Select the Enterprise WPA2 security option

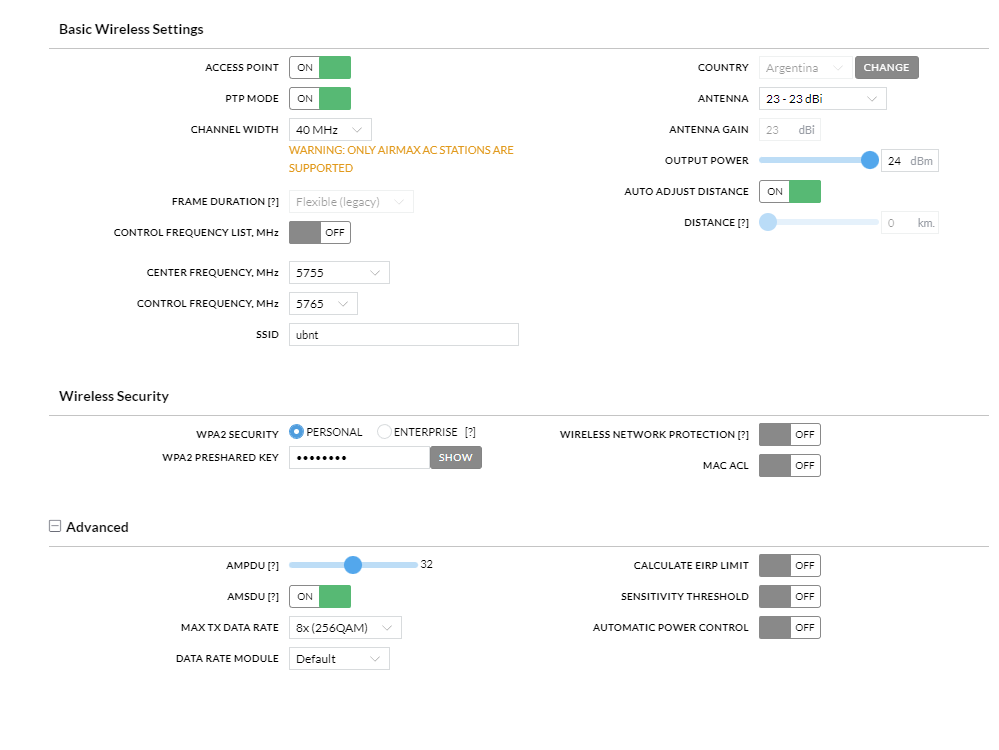pos(385,432)
